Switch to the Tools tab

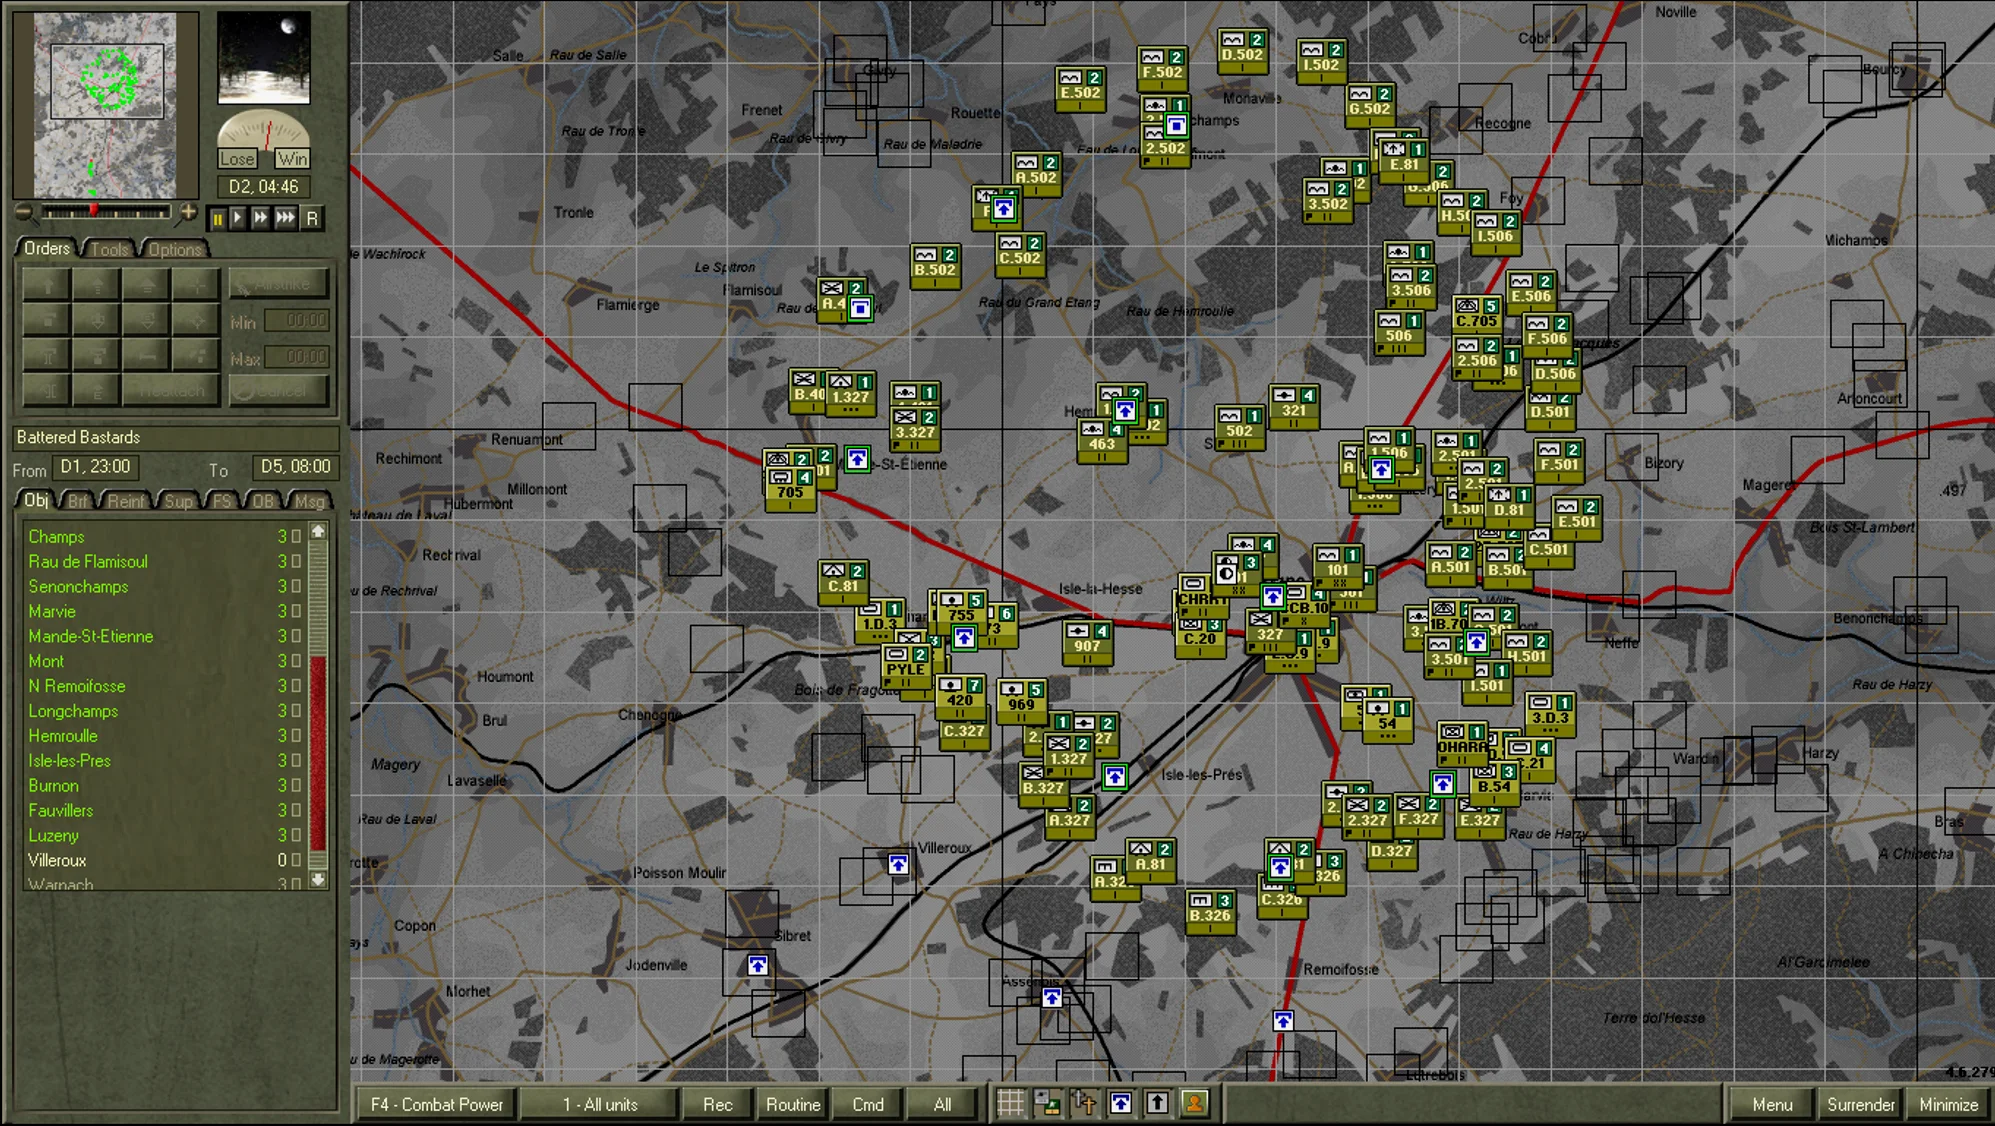(x=109, y=249)
